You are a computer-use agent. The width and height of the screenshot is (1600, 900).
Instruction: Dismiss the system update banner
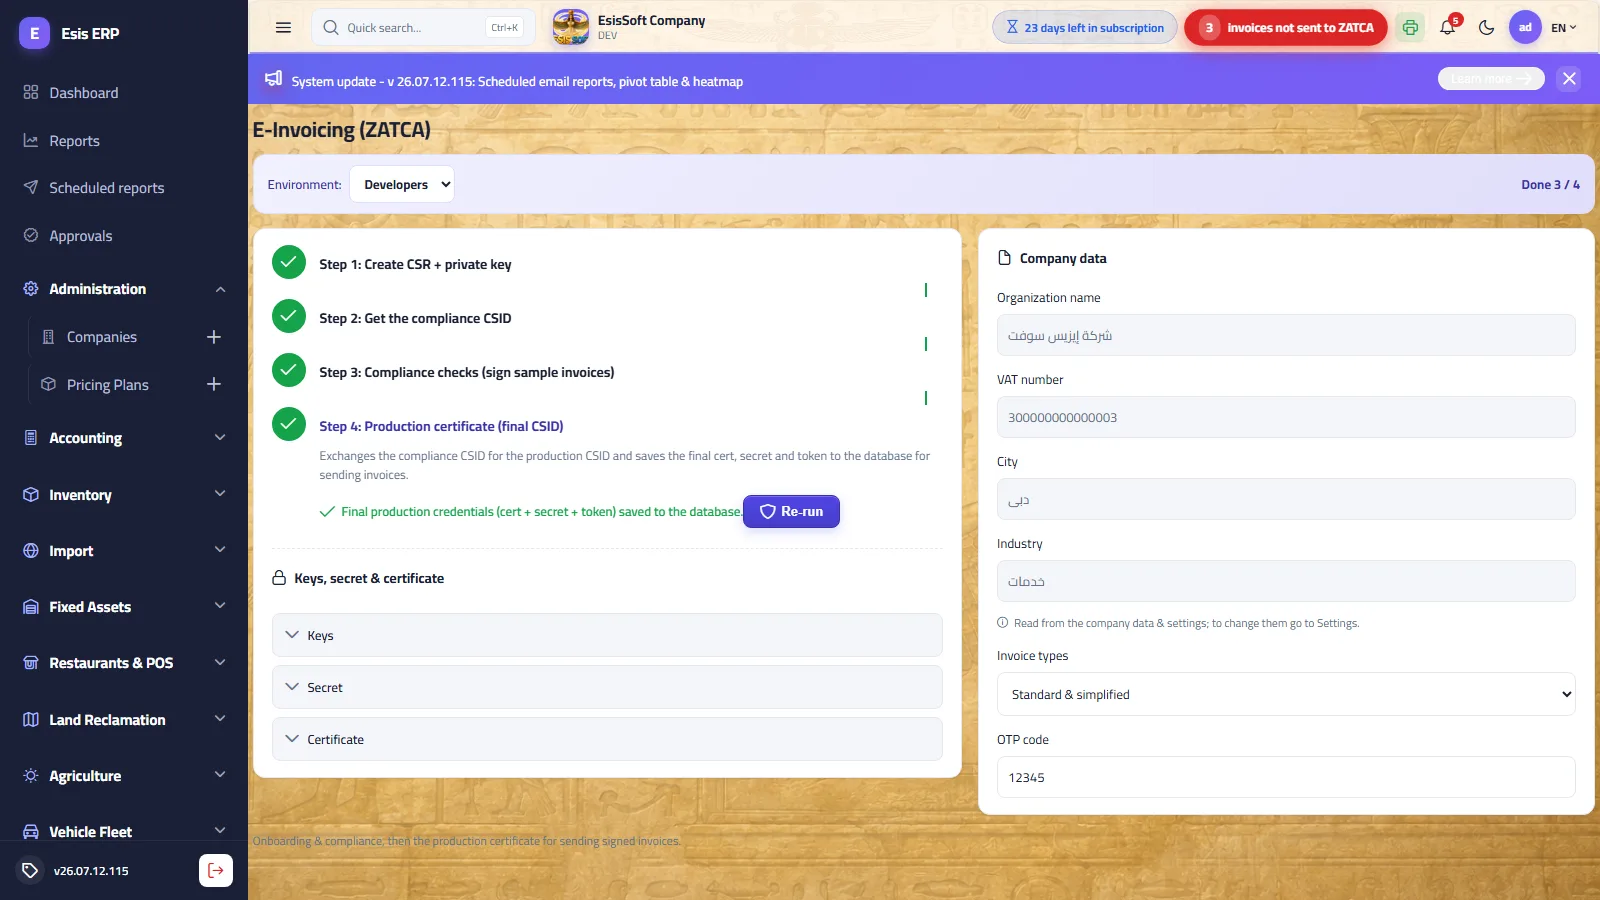1569,78
